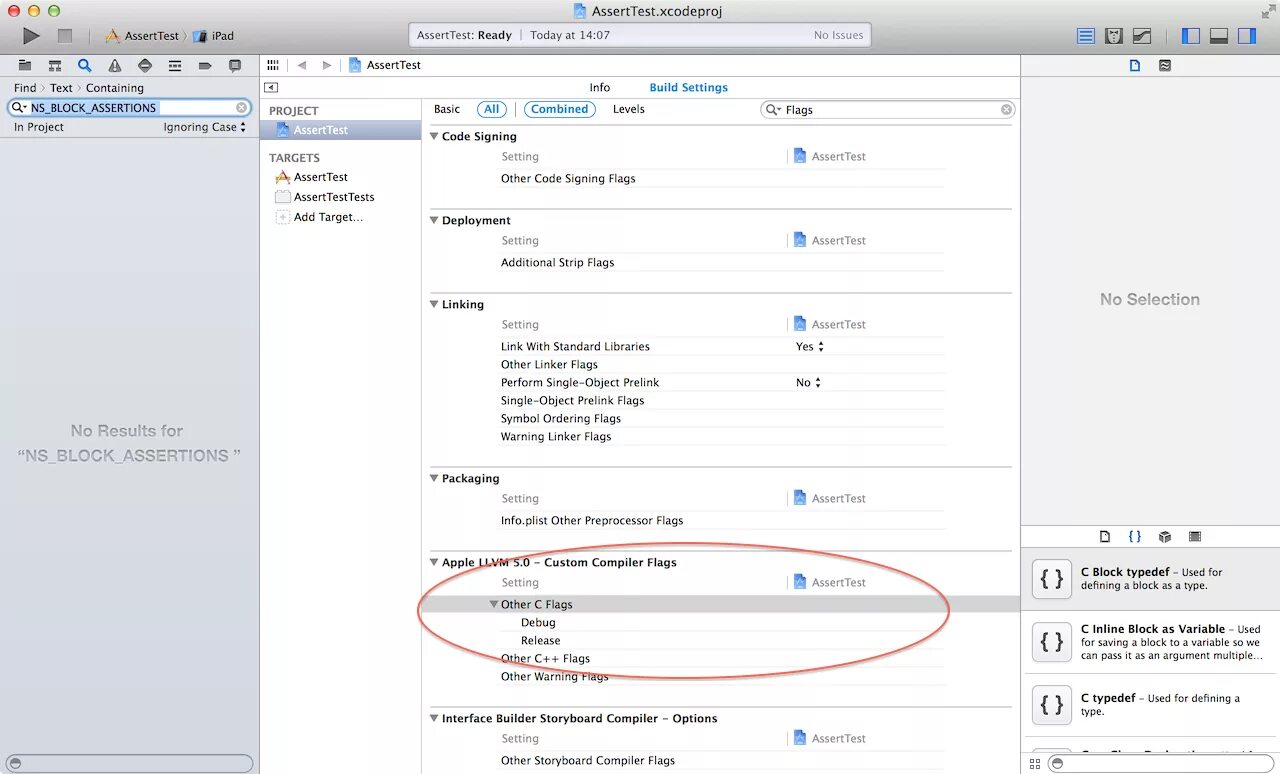Show the Media library
This screenshot has width=1280, height=774.
tap(1195, 537)
